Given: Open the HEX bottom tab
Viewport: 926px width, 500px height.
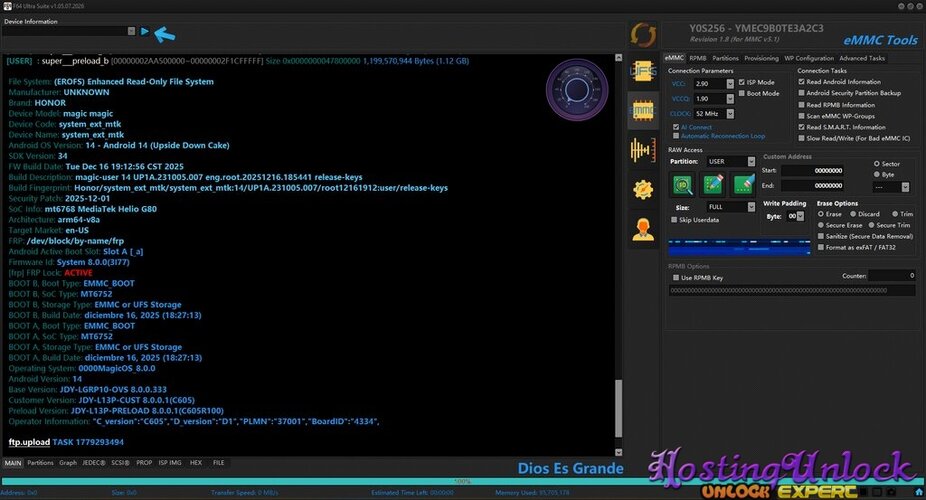Looking at the screenshot, I should [196, 463].
